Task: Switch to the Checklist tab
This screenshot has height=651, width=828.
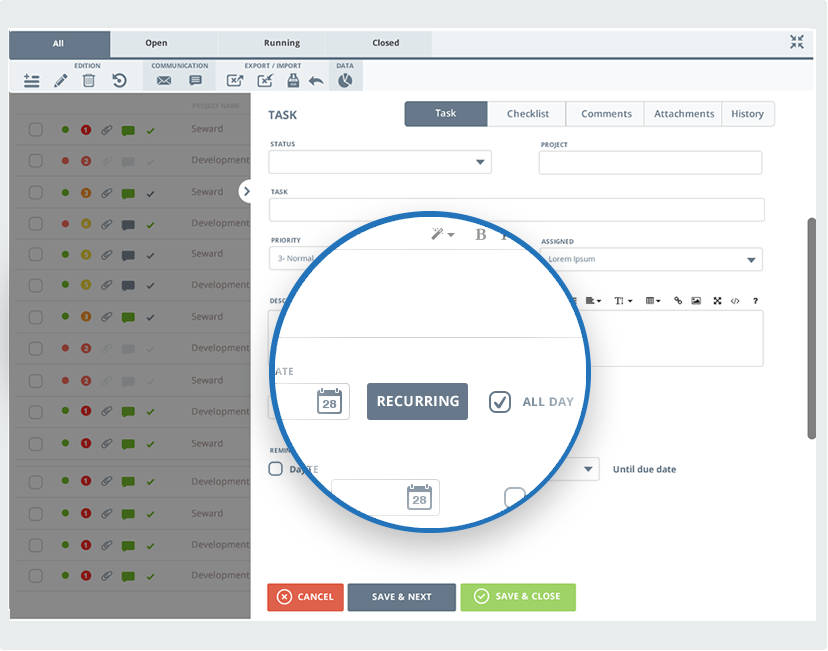Action: [x=527, y=114]
